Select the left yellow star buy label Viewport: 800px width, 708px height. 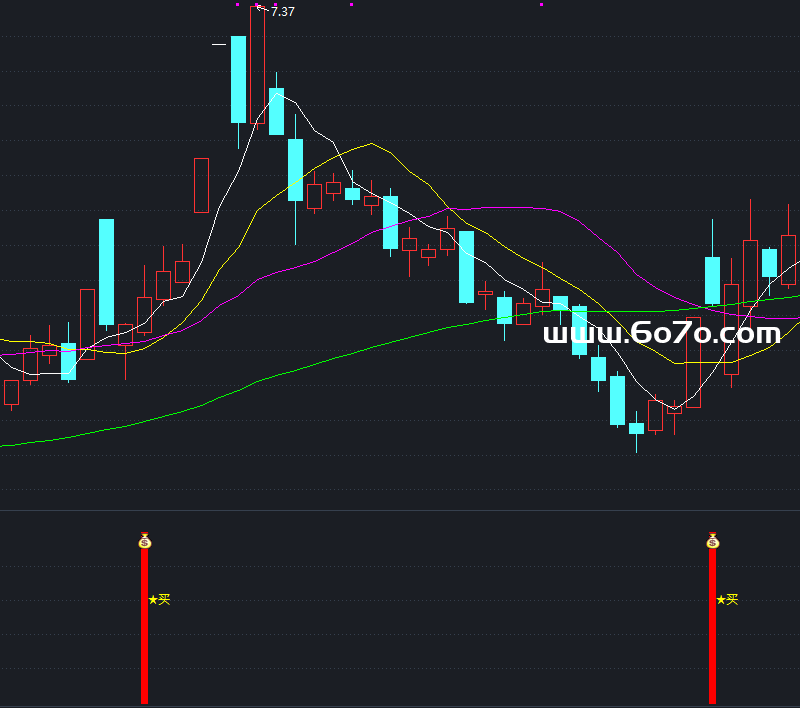(159, 600)
